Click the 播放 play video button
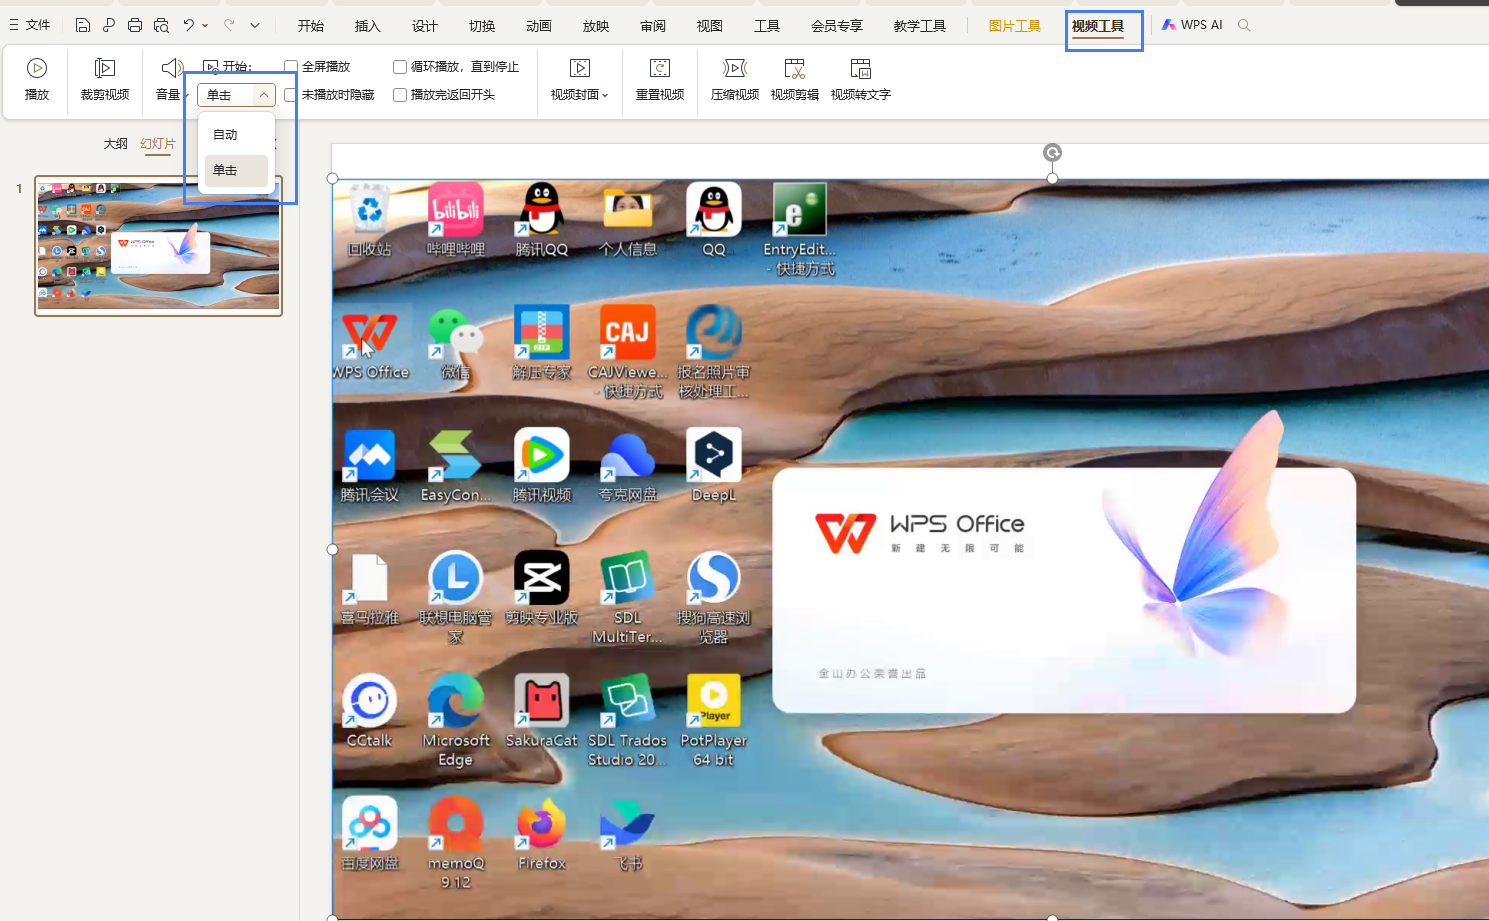Viewport: 1489px width, 921px height. point(37,80)
